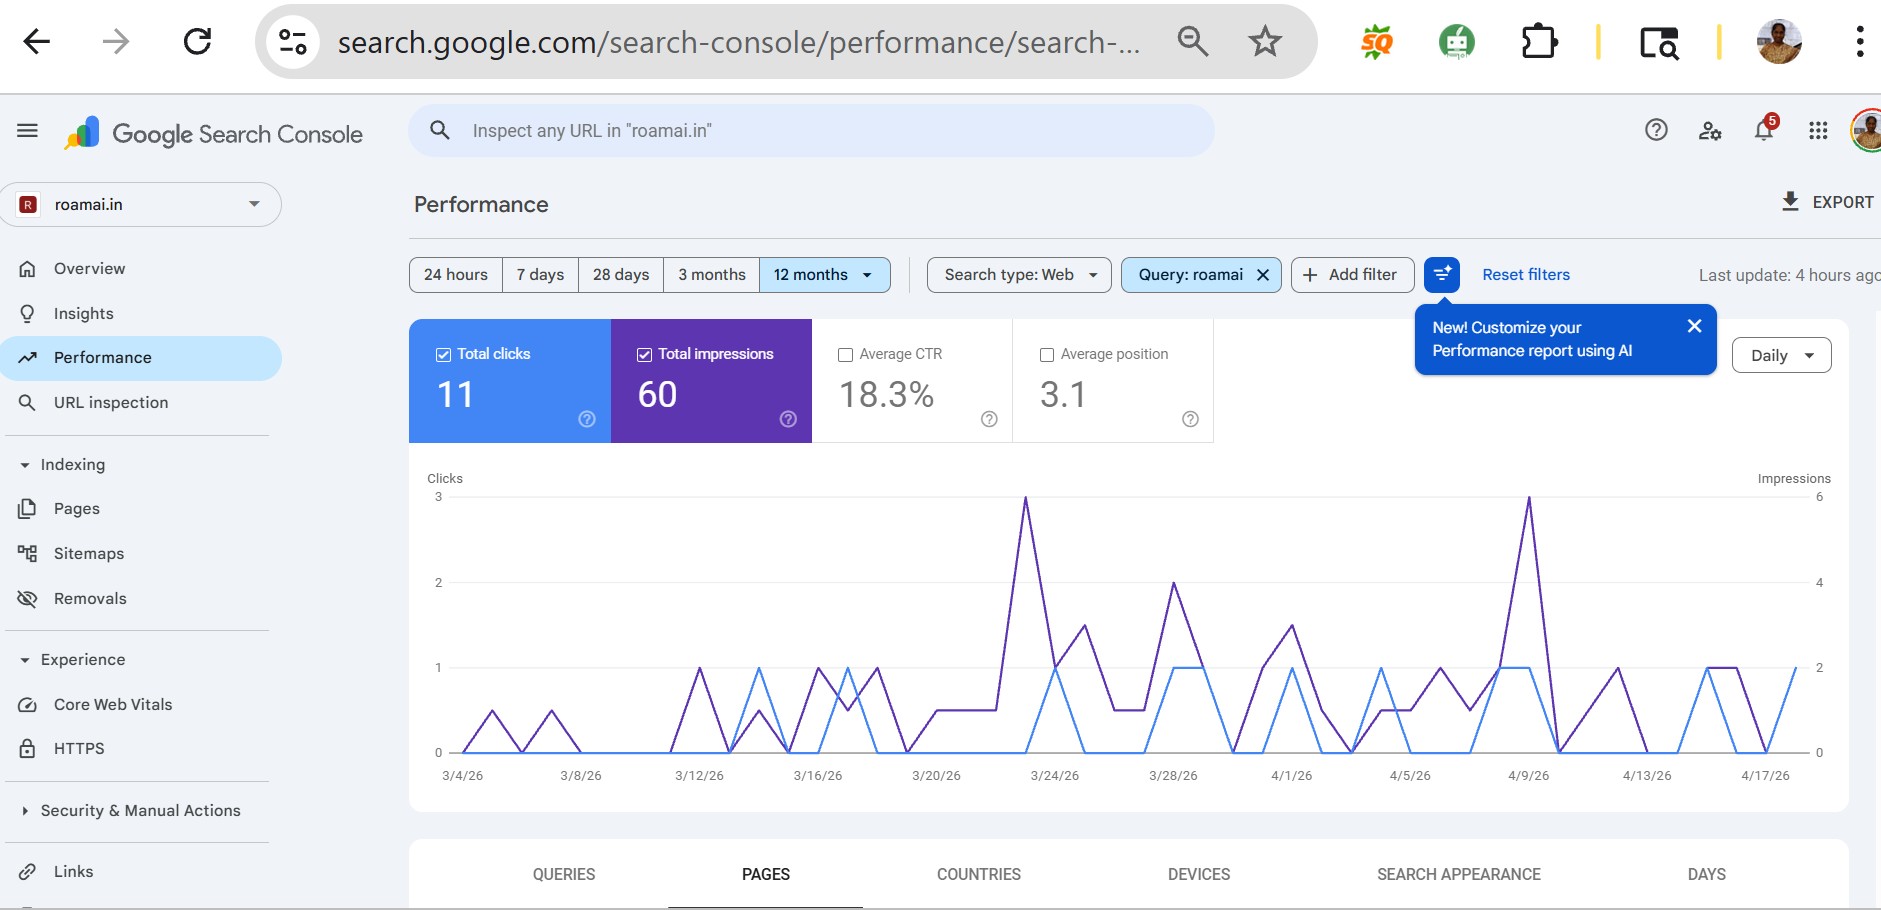Switch to the SEARCH APPEARANCE tab
1881x910 pixels.
[x=1459, y=874]
